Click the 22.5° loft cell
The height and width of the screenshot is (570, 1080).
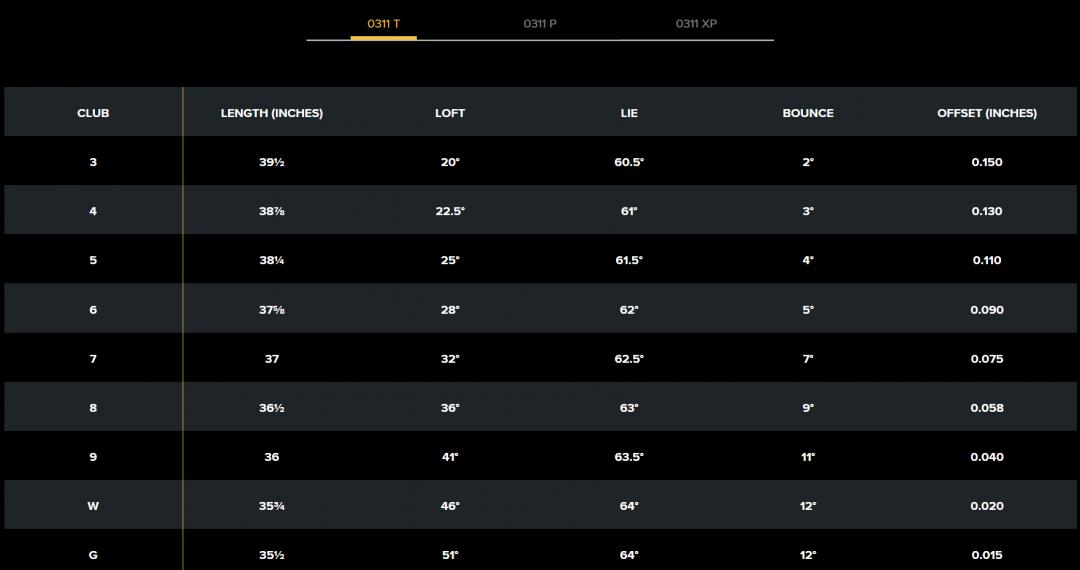[x=450, y=211]
